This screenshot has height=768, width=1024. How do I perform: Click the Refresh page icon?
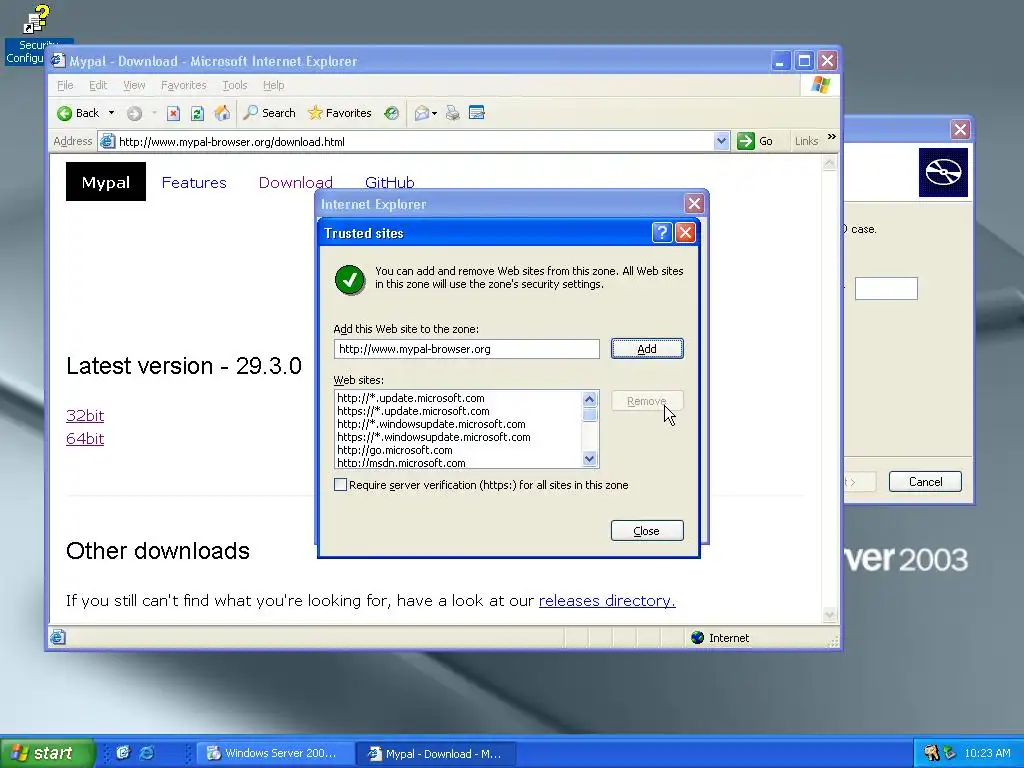pos(197,114)
